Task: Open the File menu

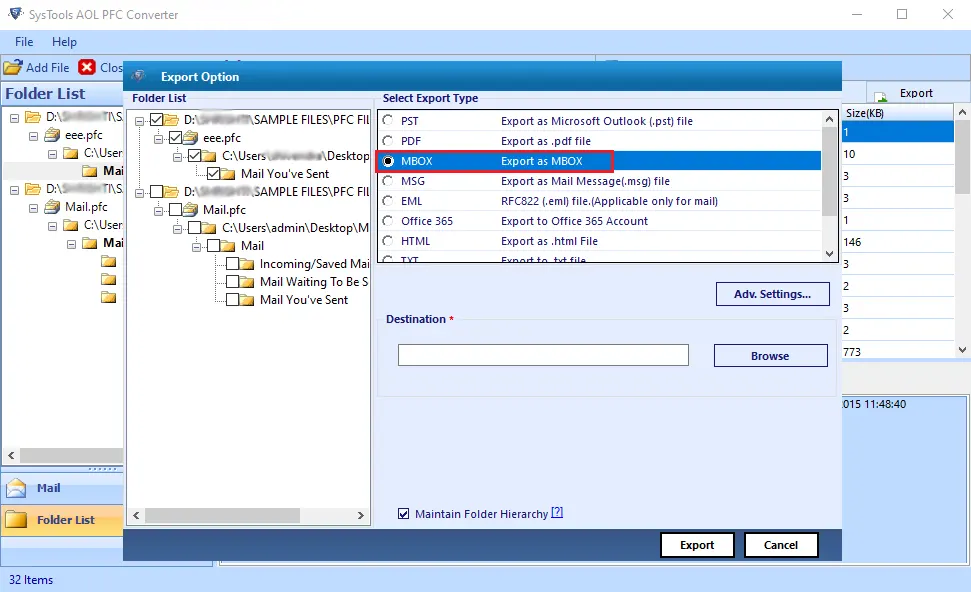Action: click(24, 41)
